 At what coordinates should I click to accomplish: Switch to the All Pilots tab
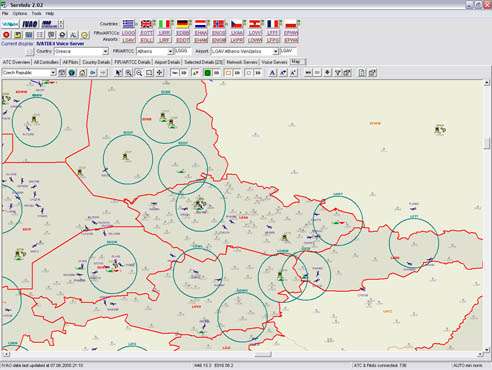[70, 62]
